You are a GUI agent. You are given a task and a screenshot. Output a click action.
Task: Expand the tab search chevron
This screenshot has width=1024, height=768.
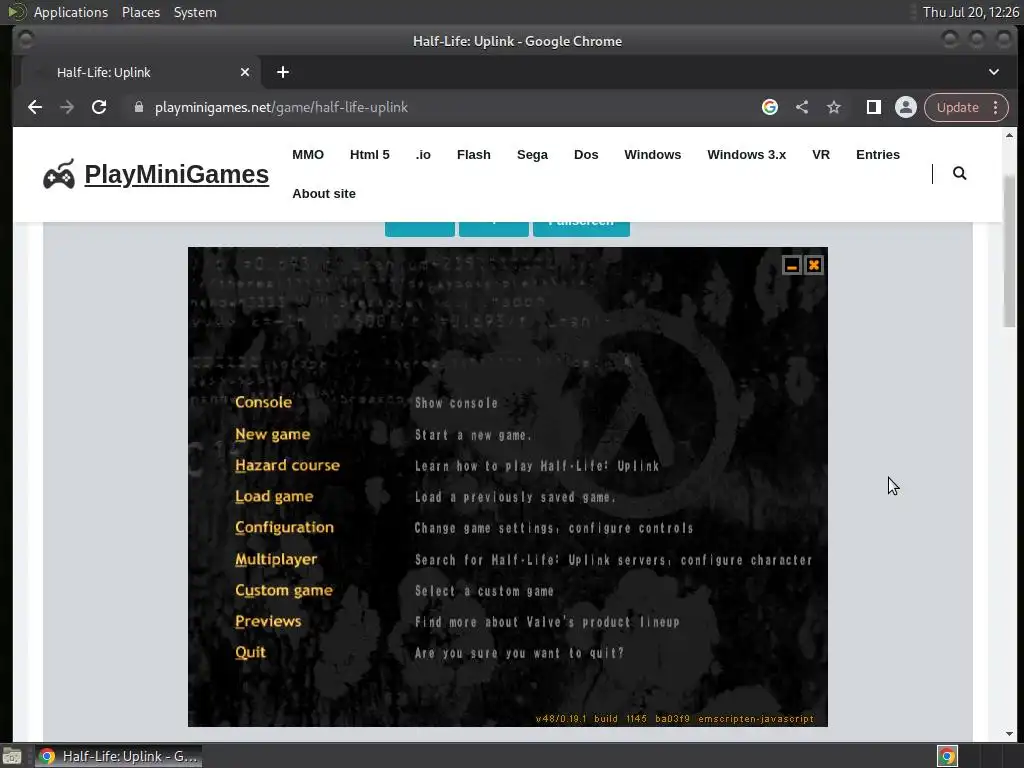(994, 72)
